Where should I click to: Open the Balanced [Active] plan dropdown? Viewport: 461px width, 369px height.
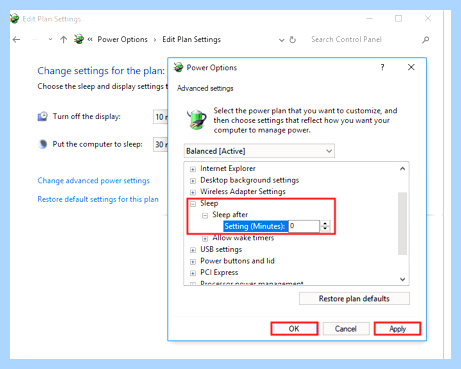259,151
